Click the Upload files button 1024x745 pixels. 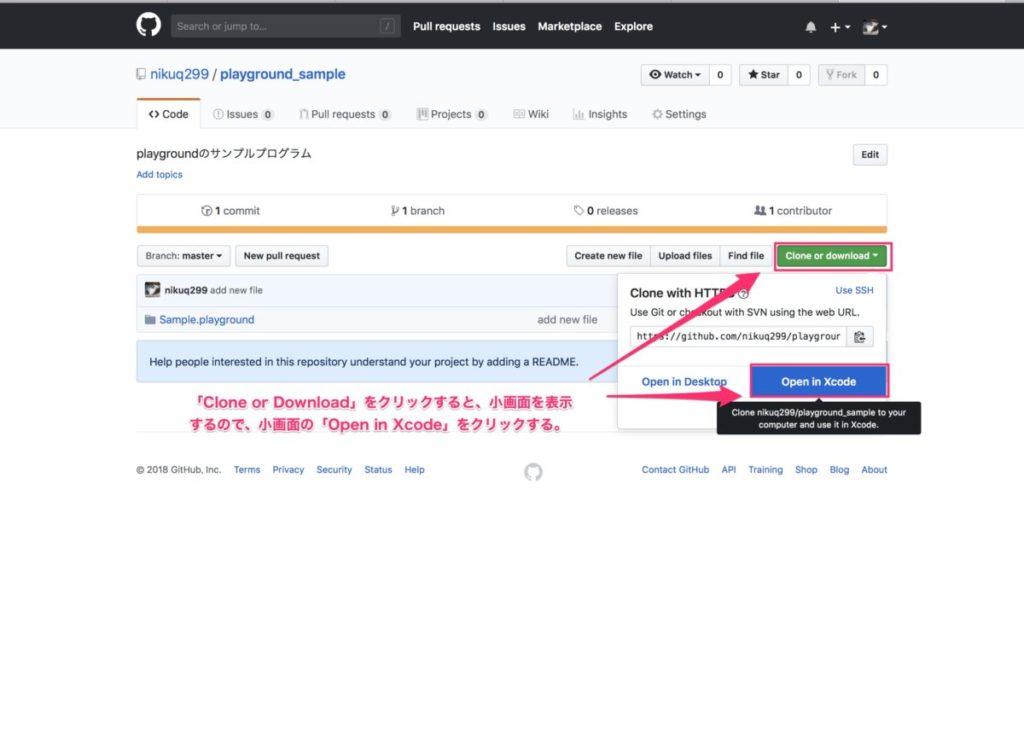click(685, 255)
